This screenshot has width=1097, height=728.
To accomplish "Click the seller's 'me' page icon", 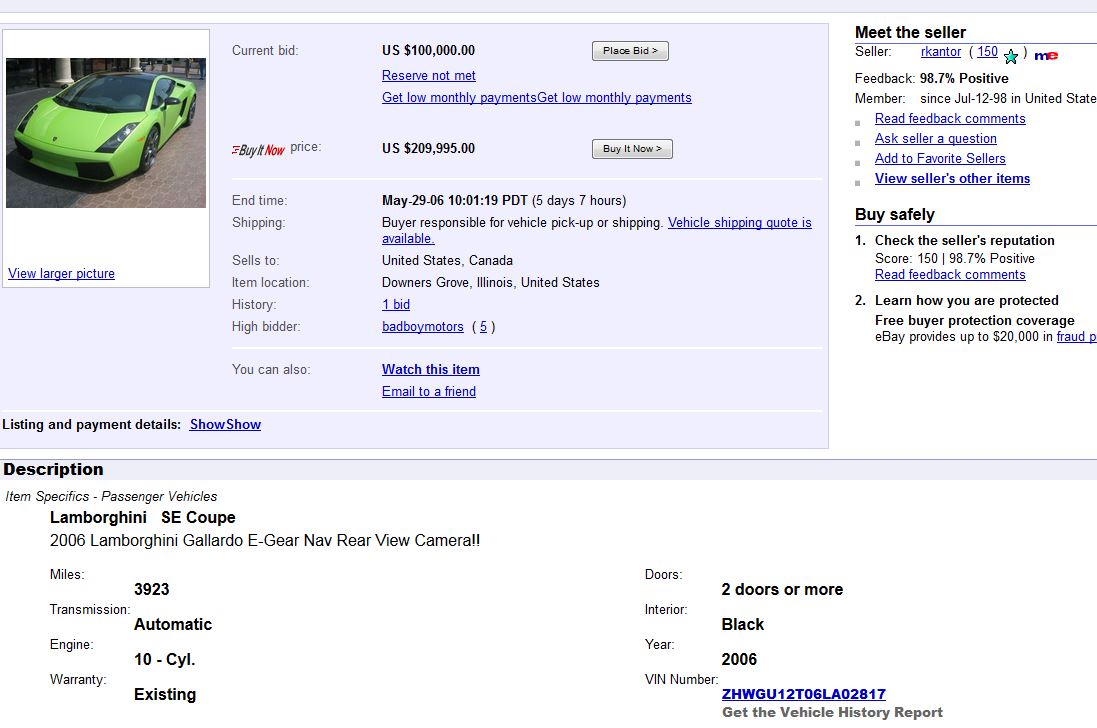I will 1046,56.
